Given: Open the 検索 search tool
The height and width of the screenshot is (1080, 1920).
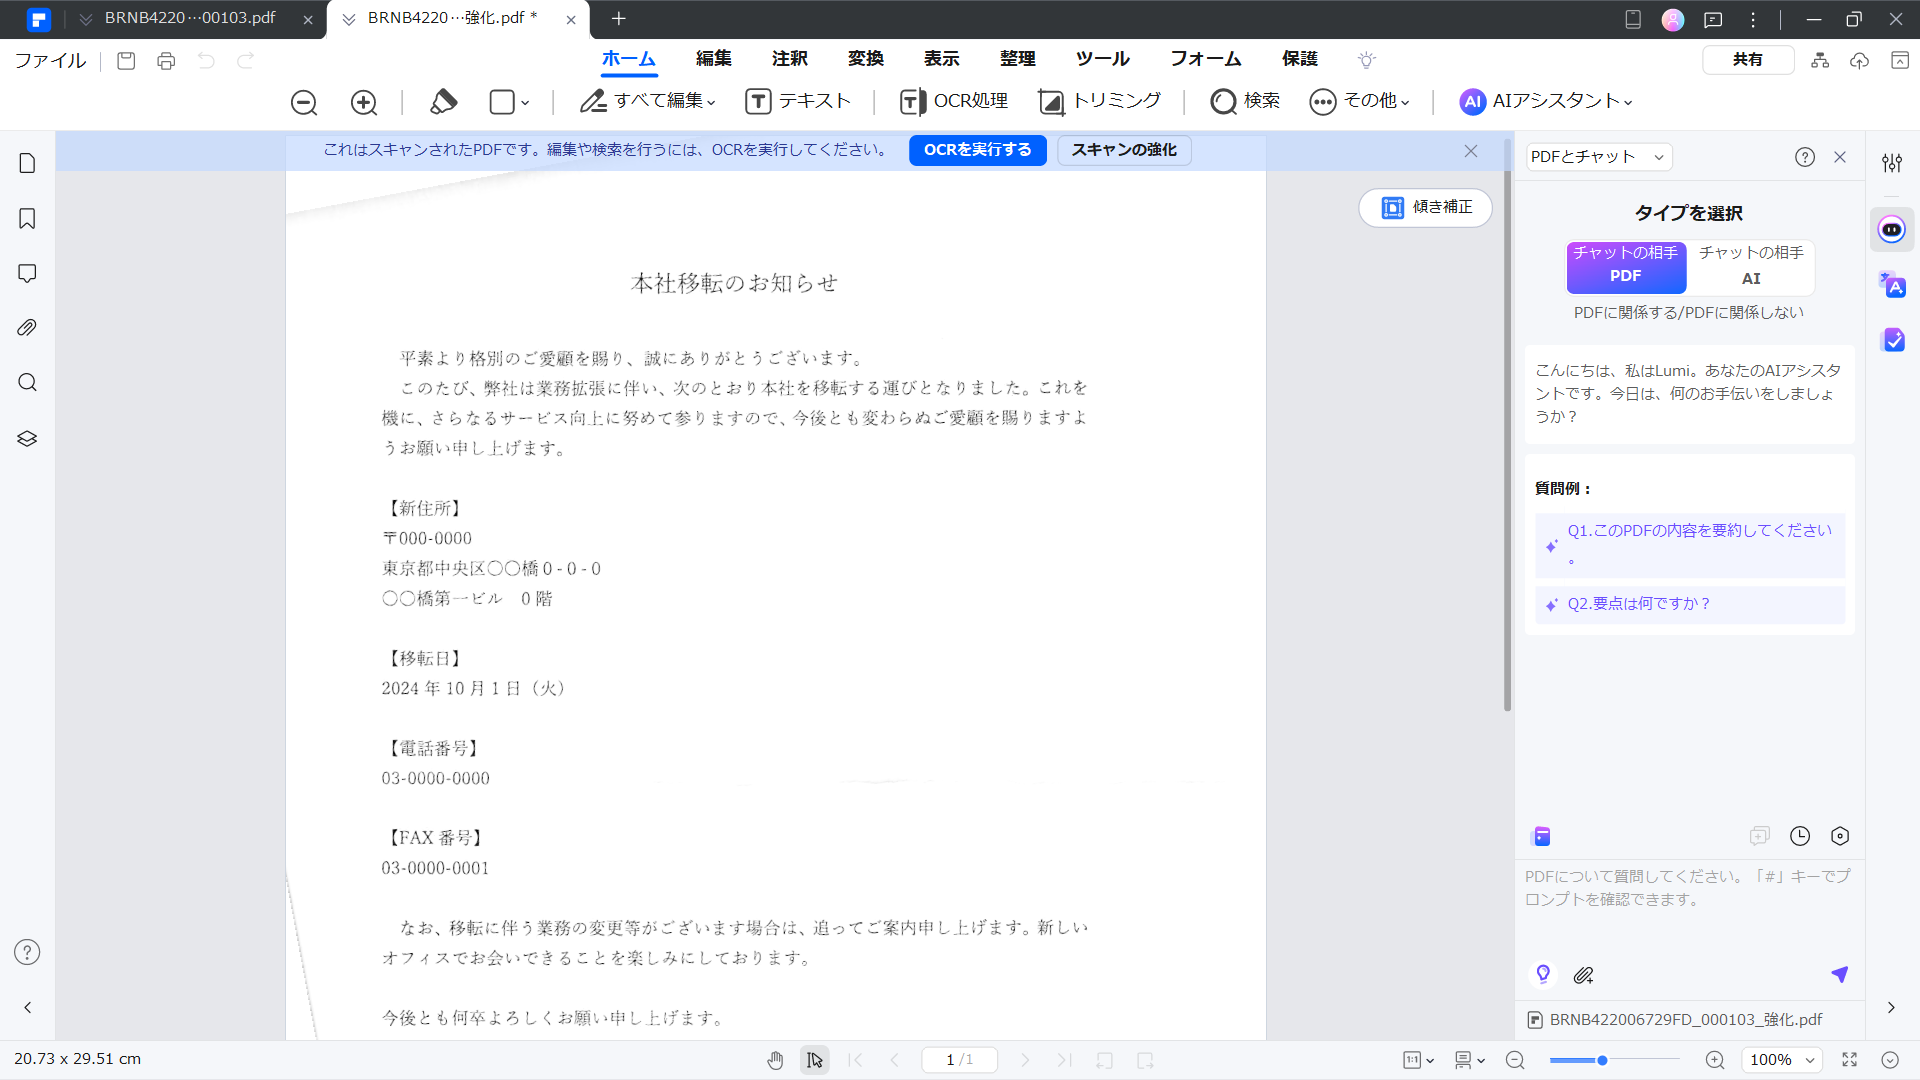Looking at the screenshot, I should pyautogui.click(x=1245, y=101).
